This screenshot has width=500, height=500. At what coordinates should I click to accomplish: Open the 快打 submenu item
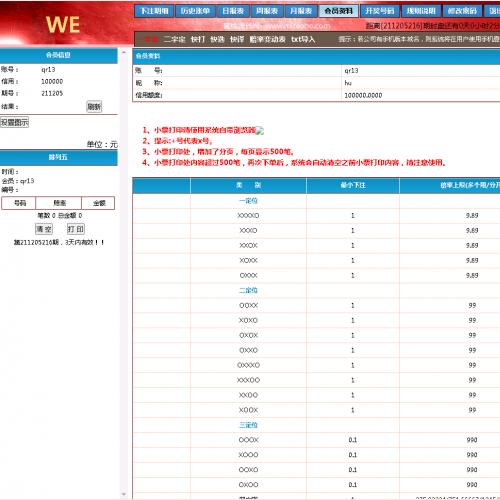(x=198, y=39)
